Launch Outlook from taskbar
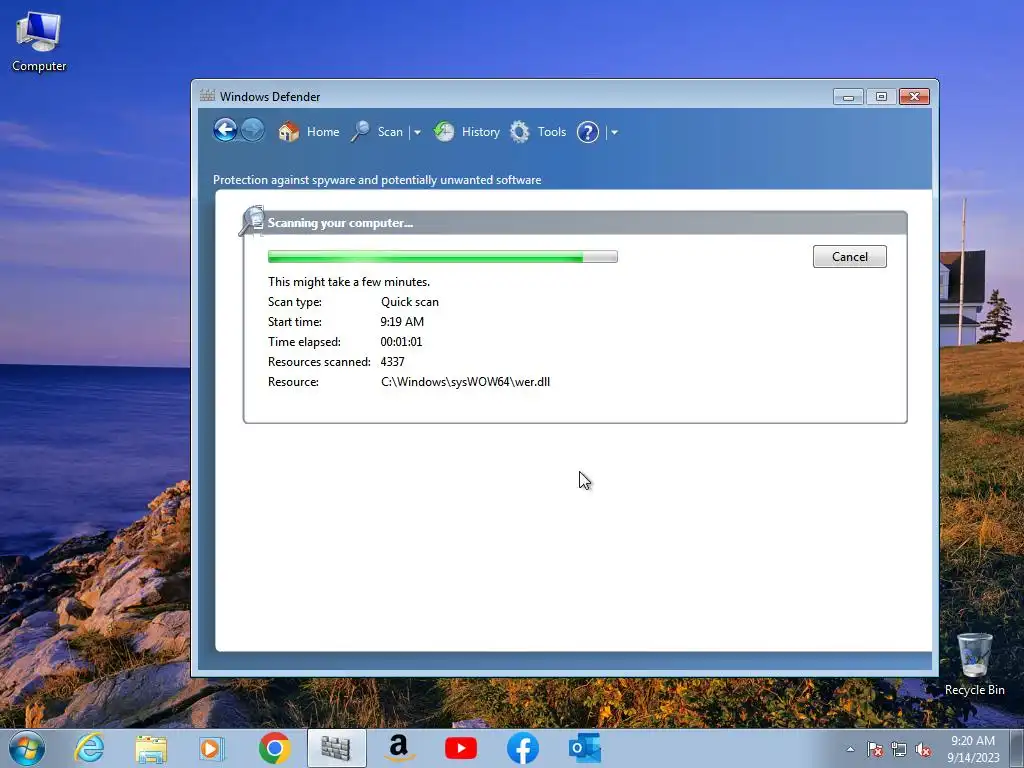The width and height of the screenshot is (1024, 768). click(x=584, y=748)
